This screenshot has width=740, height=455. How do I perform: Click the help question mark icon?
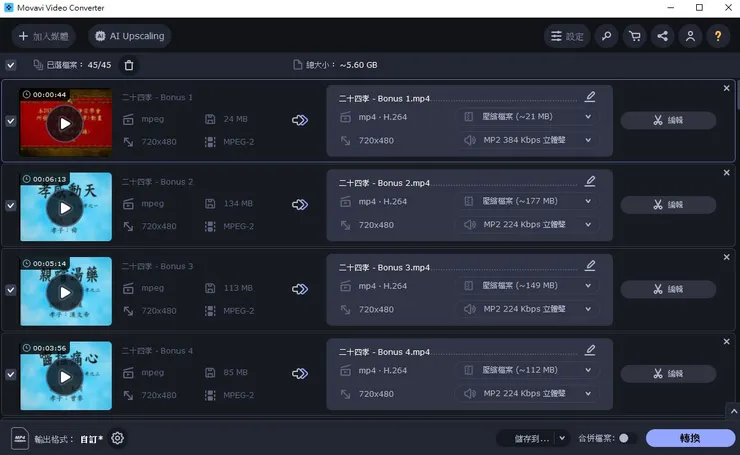[x=718, y=36]
